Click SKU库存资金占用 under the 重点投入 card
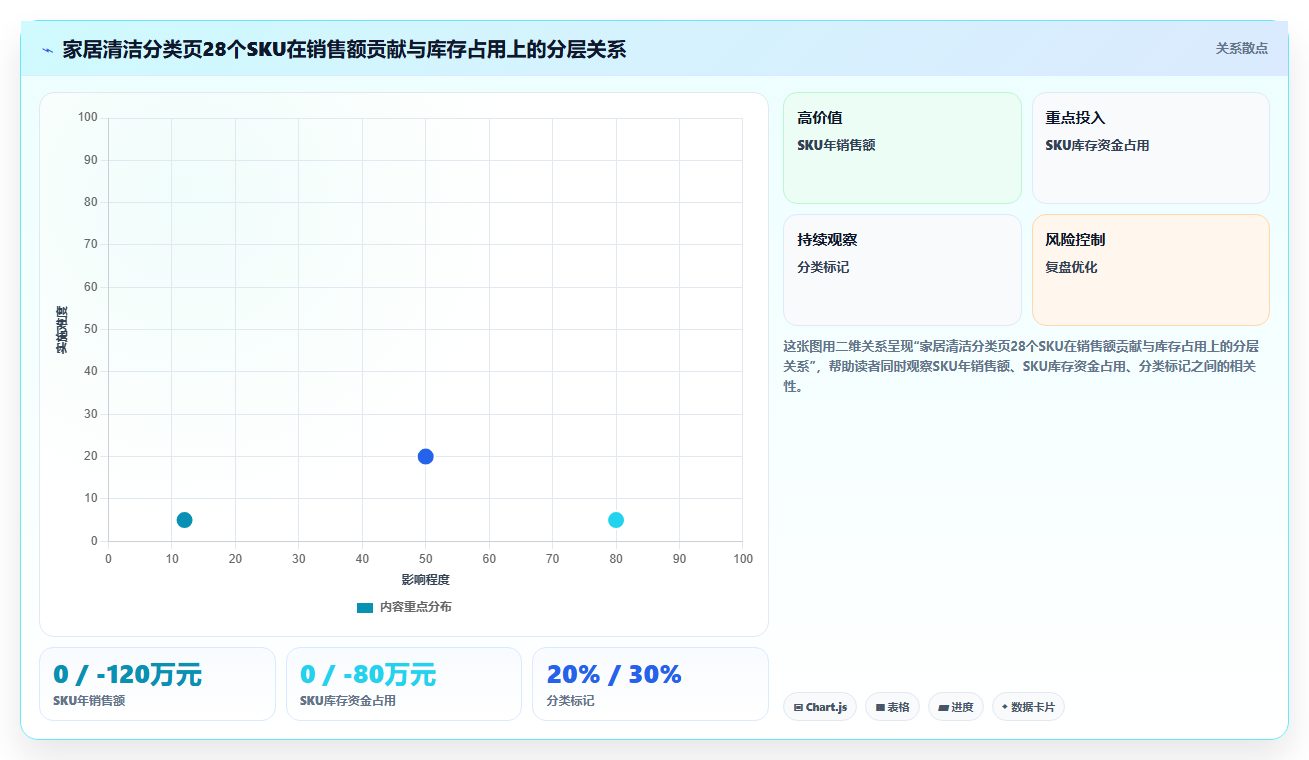 coord(1097,145)
